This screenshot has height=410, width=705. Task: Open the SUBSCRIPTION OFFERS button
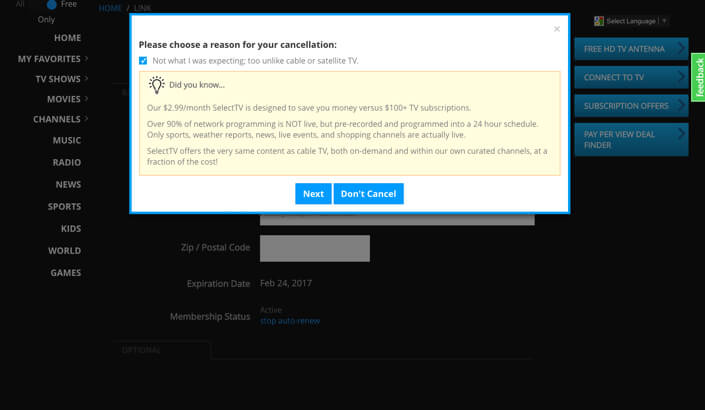pyautogui.click(x=631, y=106)
